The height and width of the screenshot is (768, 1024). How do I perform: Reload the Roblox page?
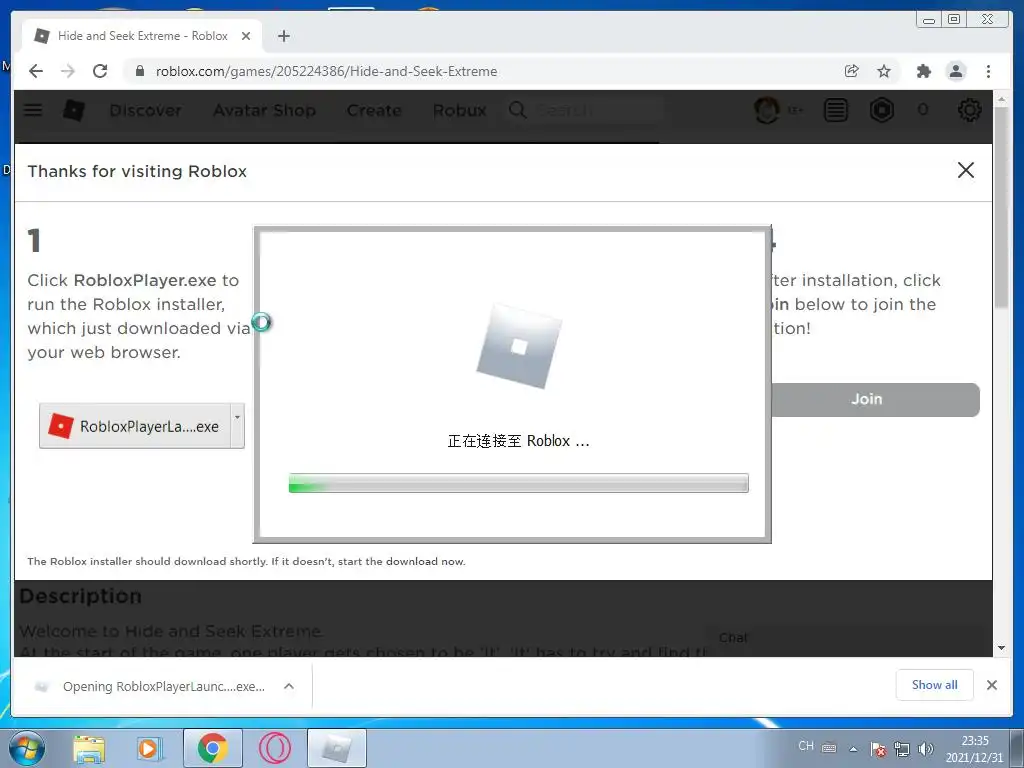[x=100, y=71]
